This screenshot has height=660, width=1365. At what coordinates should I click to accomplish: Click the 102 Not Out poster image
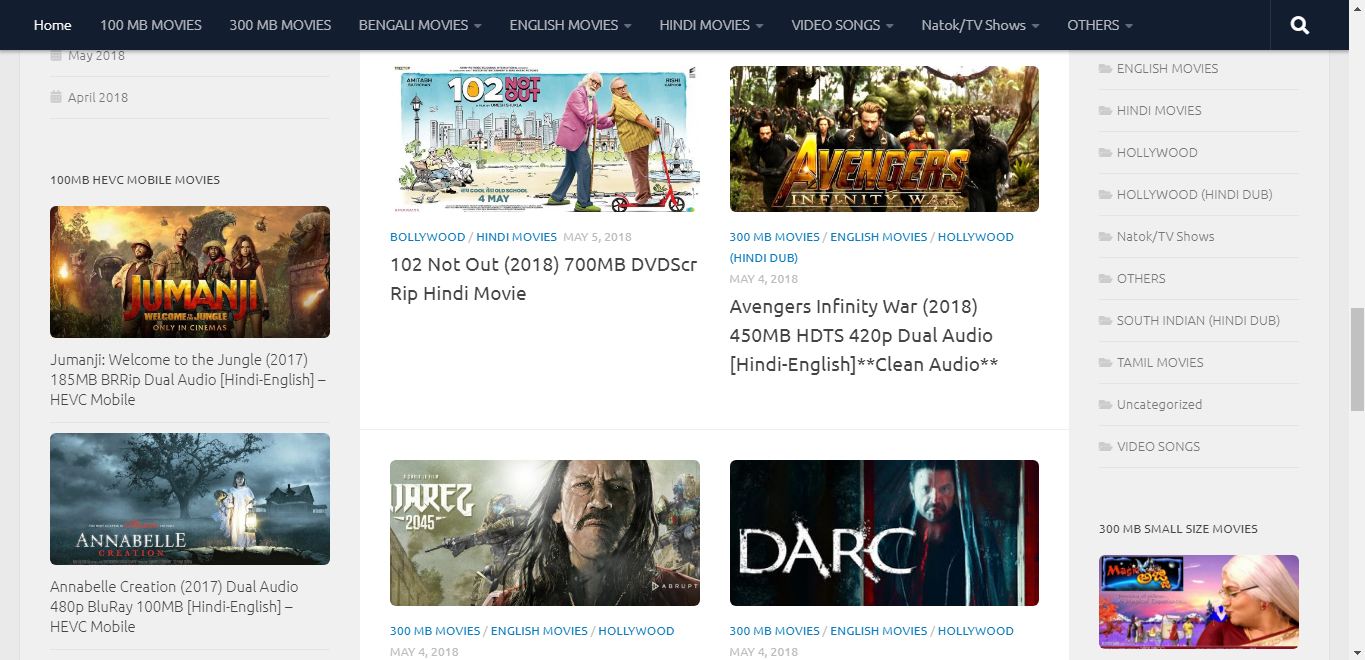pos(544,138)
